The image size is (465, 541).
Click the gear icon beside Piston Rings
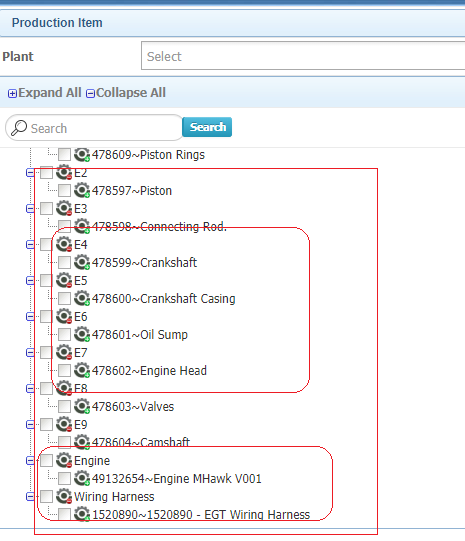click(82, 155)
